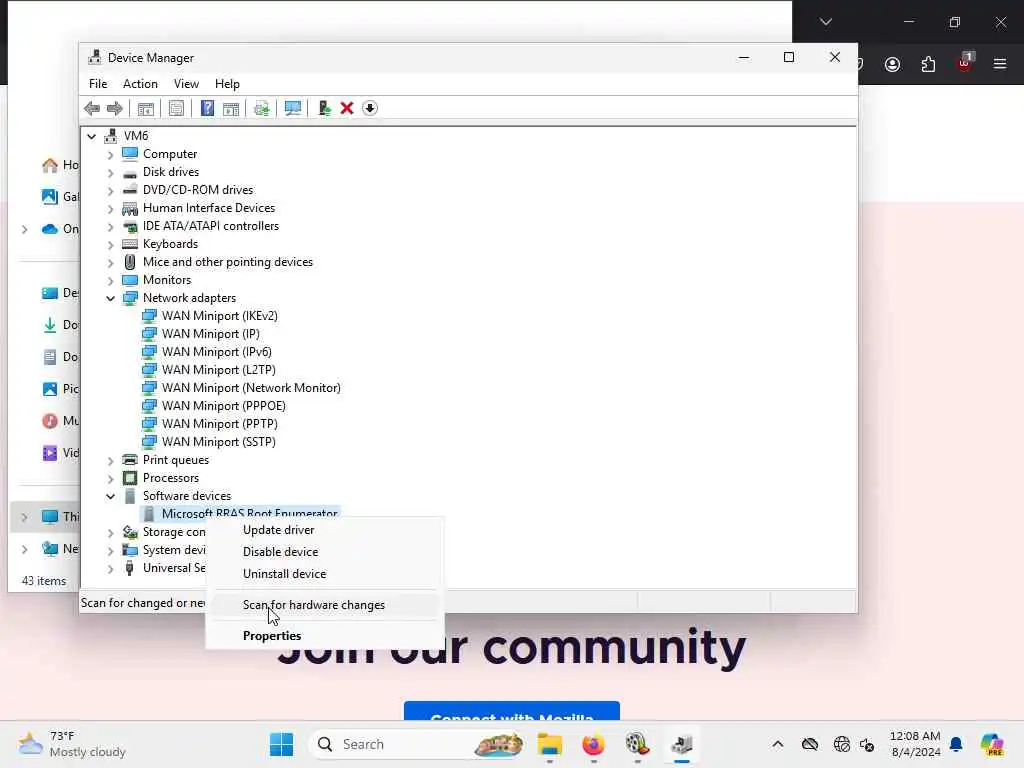Collapse the Network adapters category

[110, 298]
